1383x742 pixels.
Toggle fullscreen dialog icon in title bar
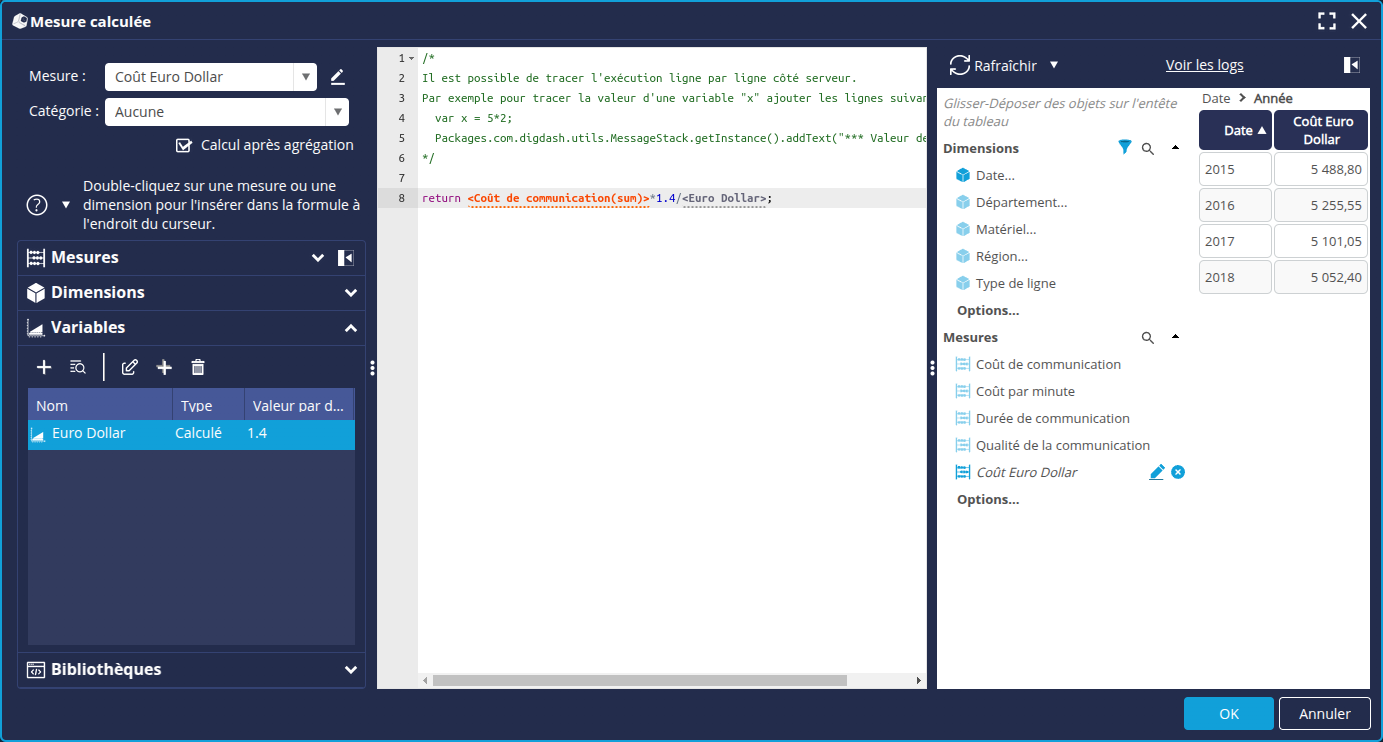(1327, 21)
